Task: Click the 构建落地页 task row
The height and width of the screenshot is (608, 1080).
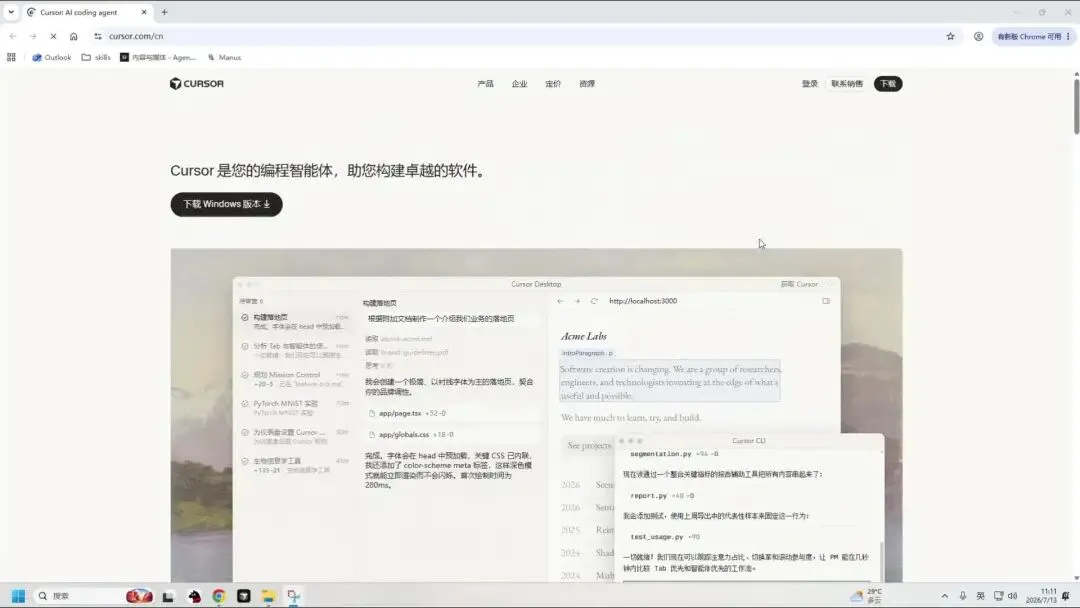Action: (x=295, y=322)
